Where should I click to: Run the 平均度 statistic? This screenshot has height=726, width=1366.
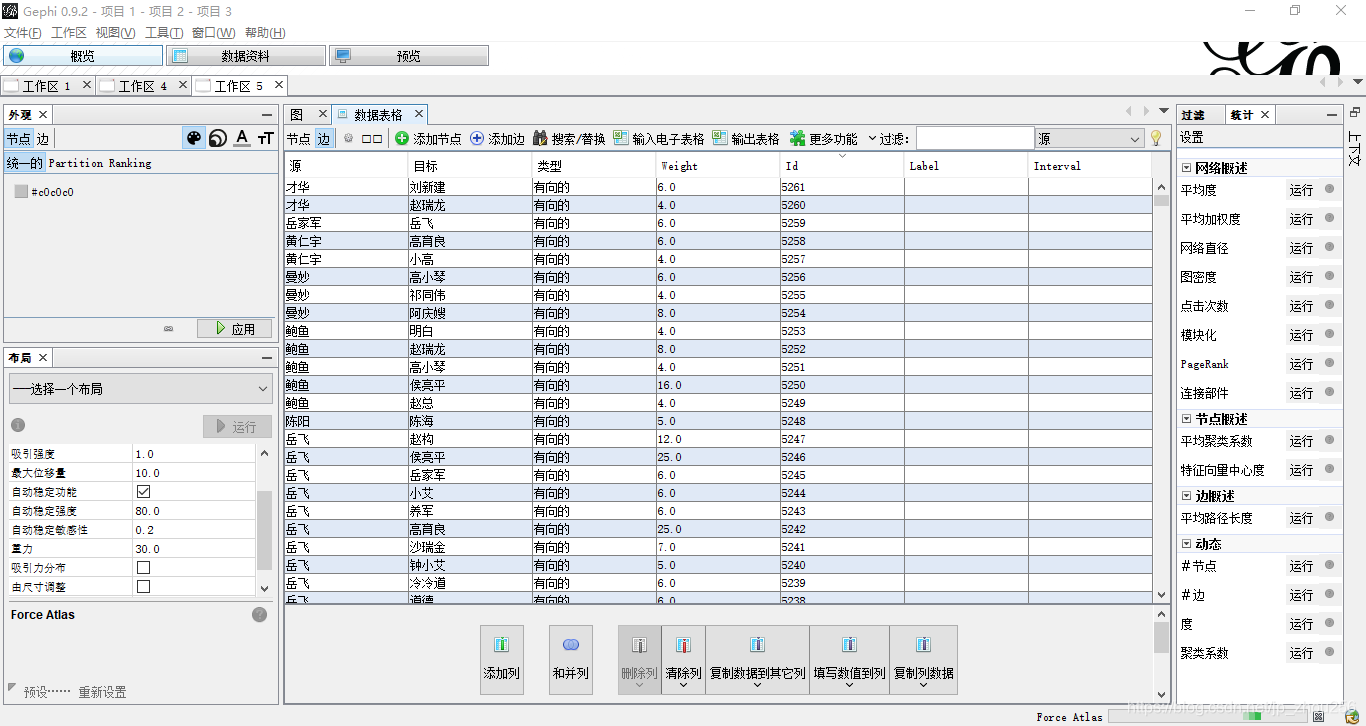tap(1301, 190)
